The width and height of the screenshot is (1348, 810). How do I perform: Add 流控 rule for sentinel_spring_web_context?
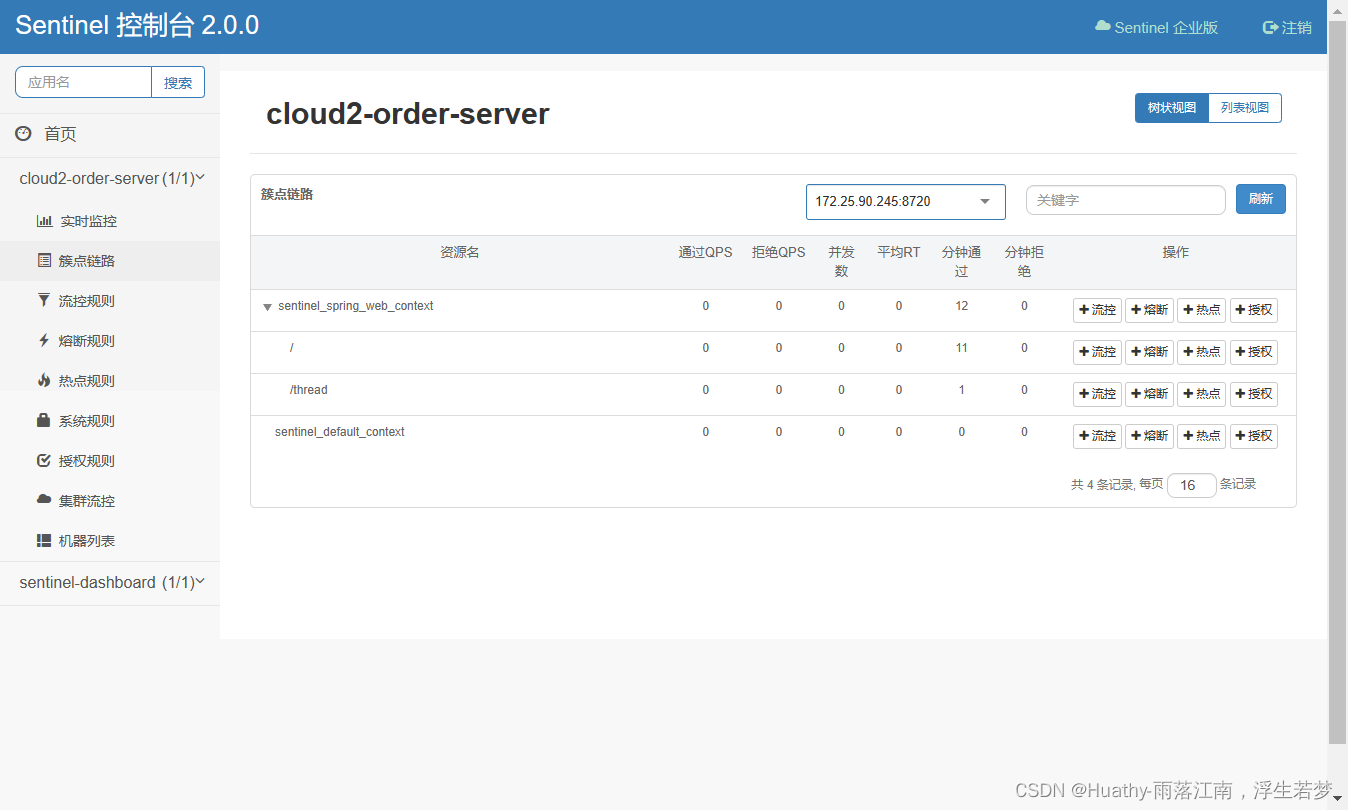point(1097,310)
